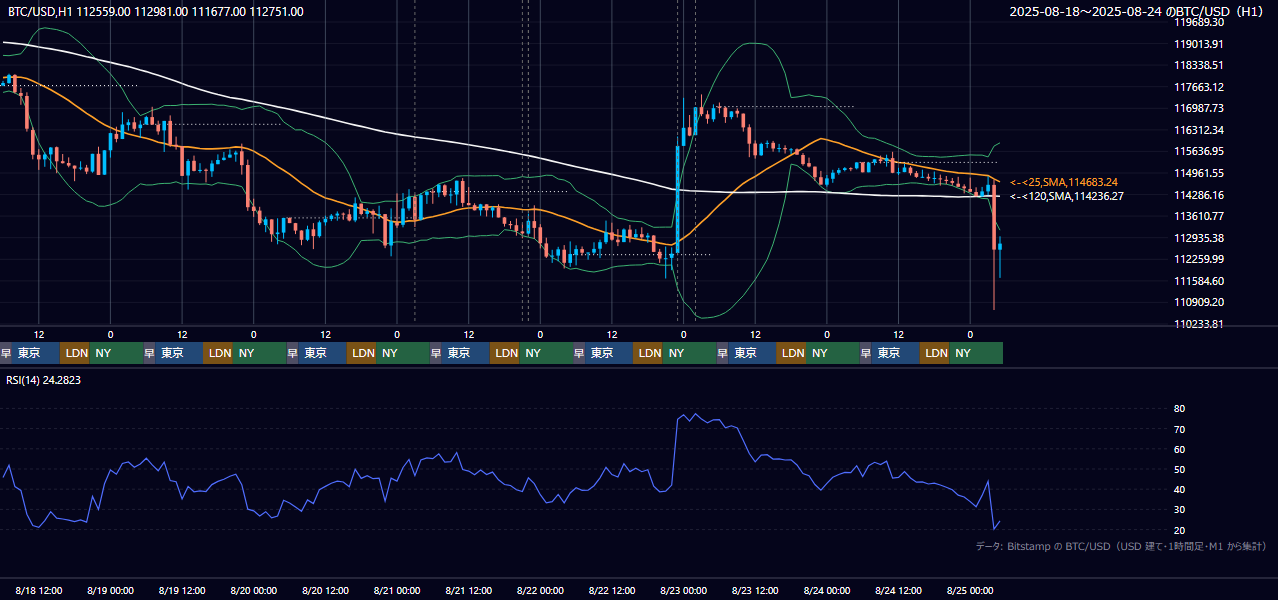
Task: Click RSI scale value 70
Action: (1179, 429)
